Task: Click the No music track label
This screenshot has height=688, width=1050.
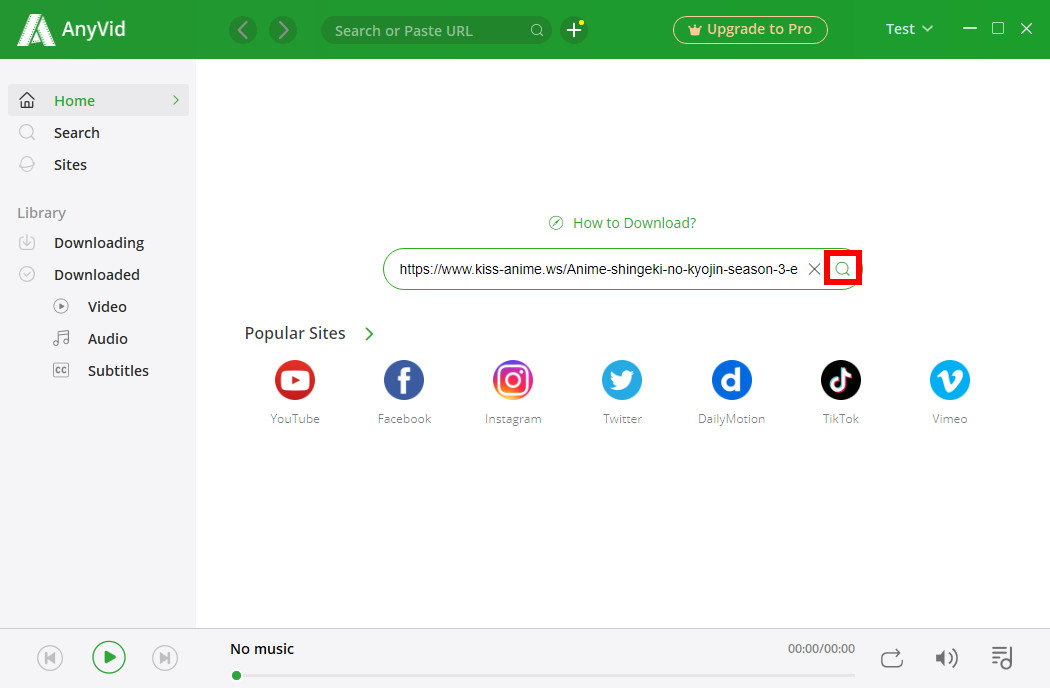Action: click(262, 649)
